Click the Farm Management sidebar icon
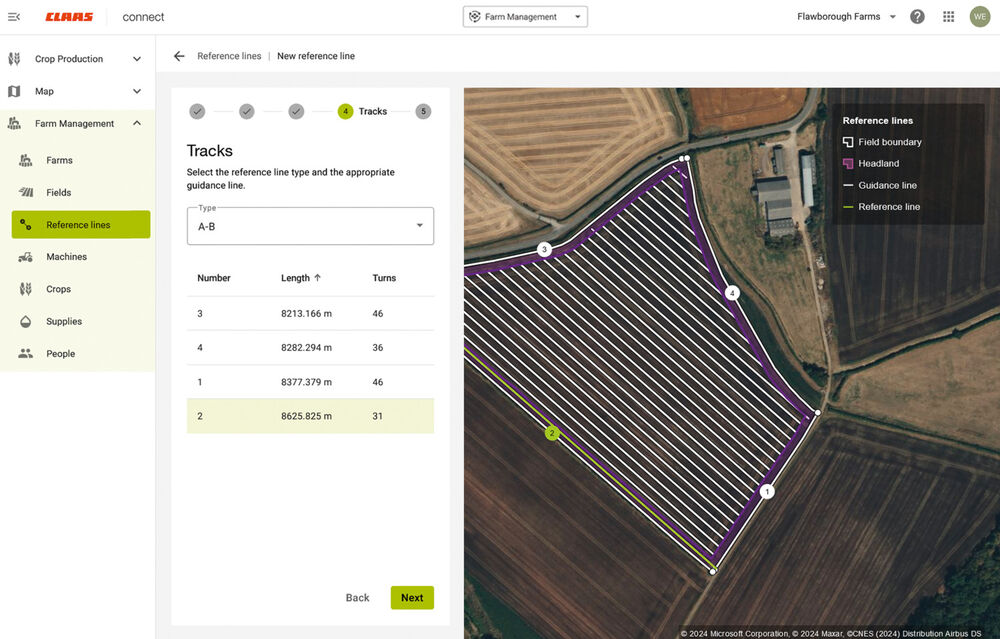 pyautogui.click(x=14, y=123)
